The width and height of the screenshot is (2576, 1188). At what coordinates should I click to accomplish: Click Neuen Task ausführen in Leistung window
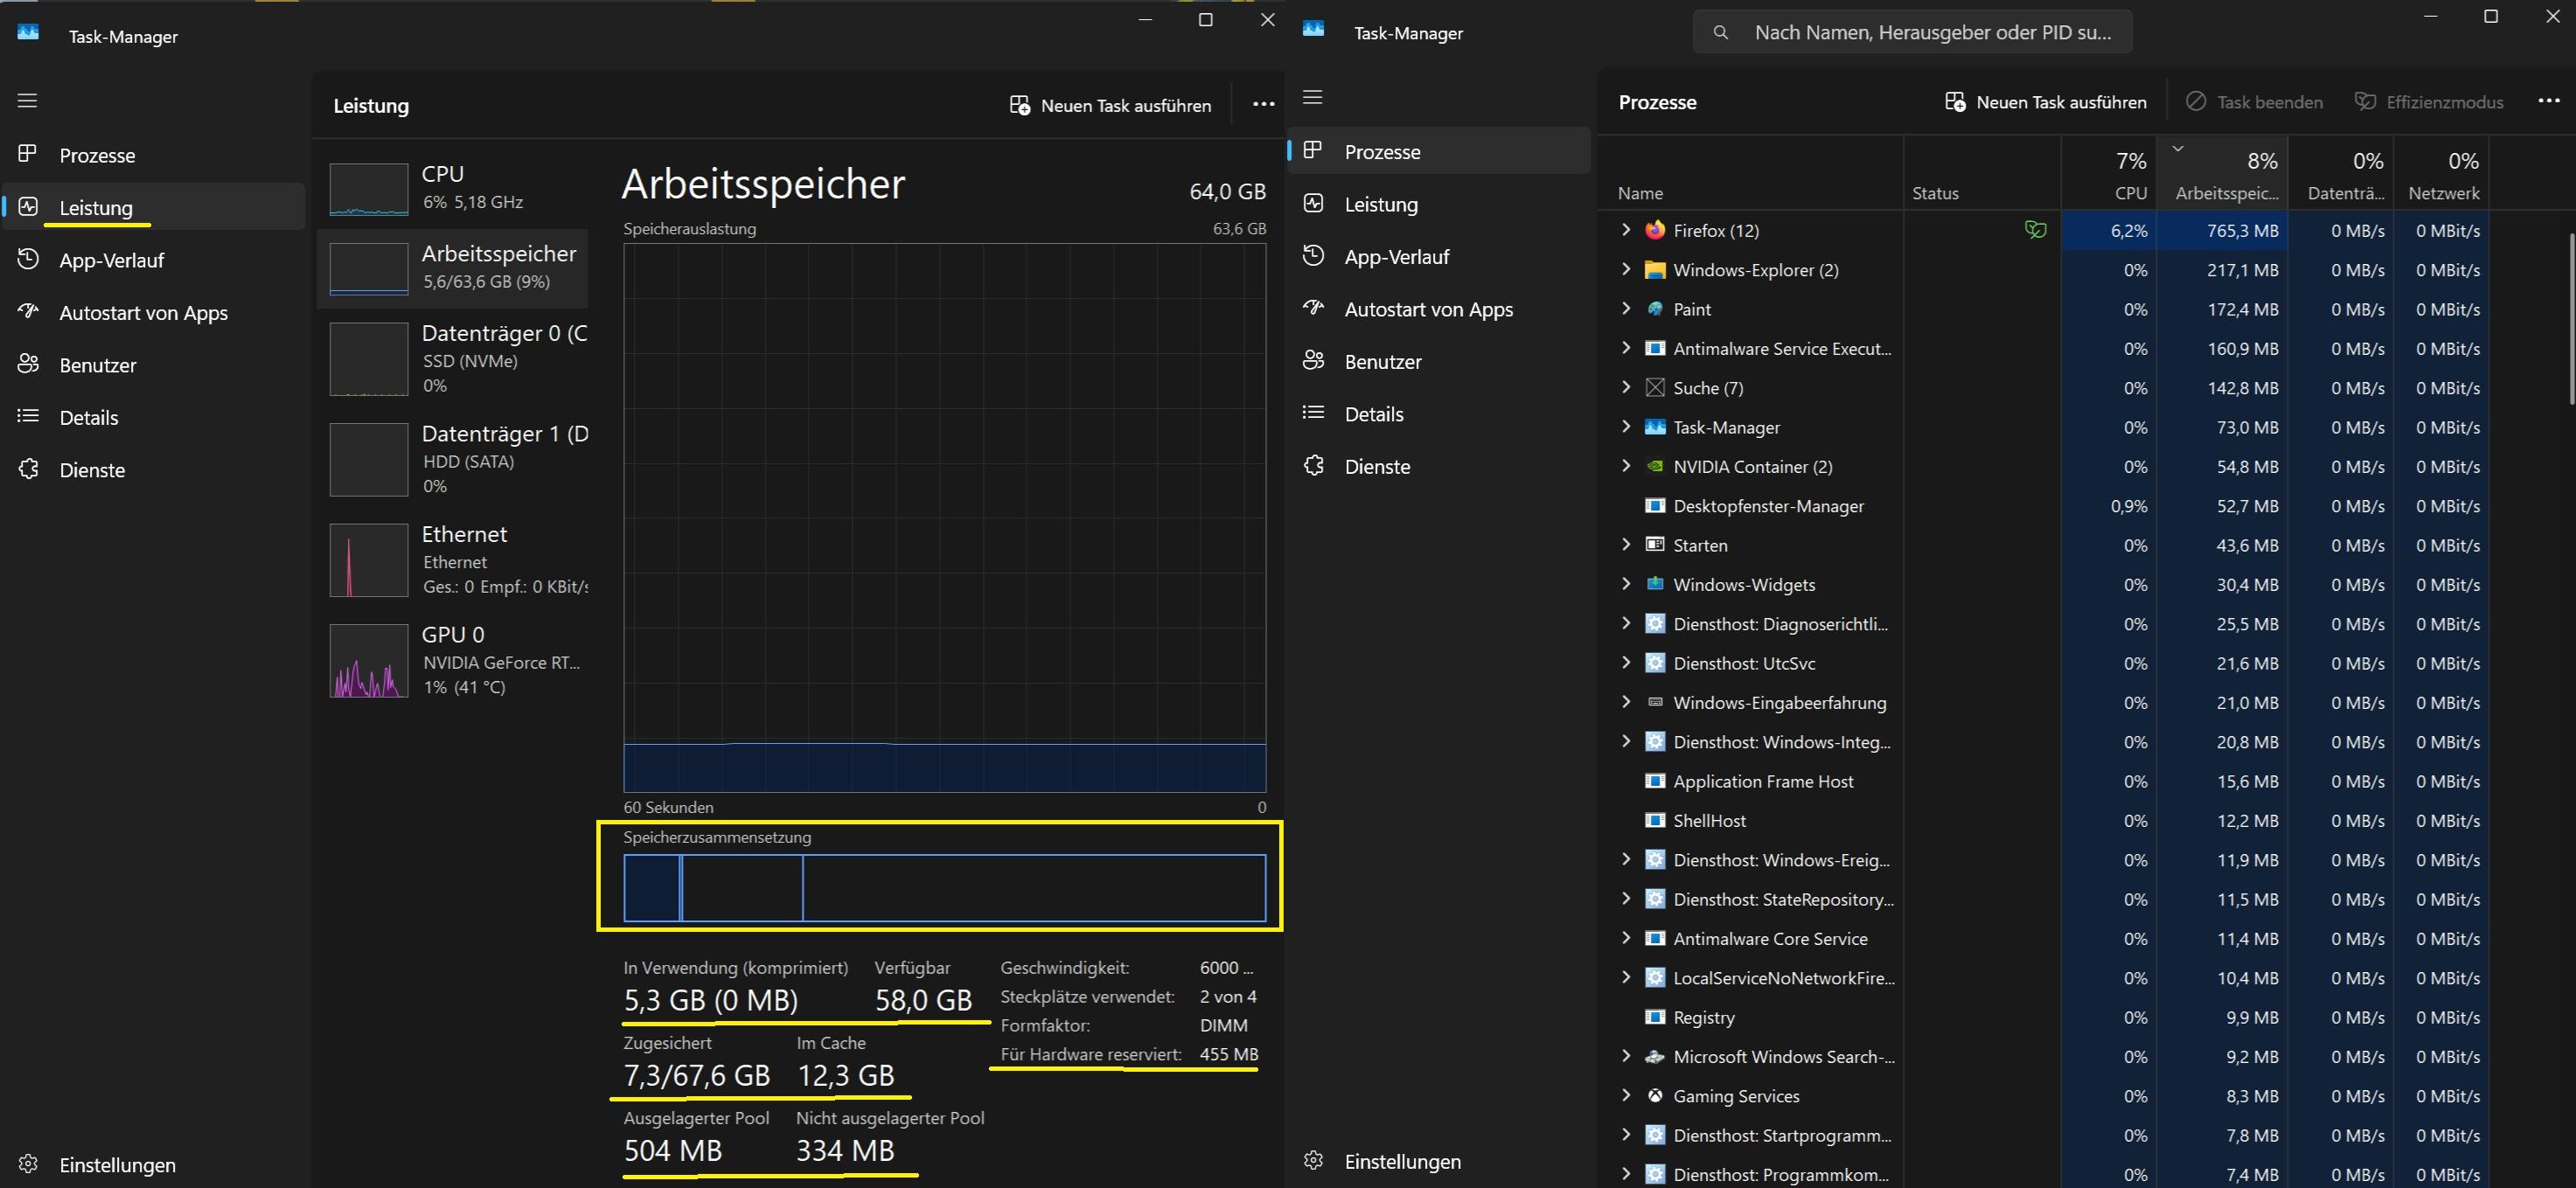pos(1110,105)
